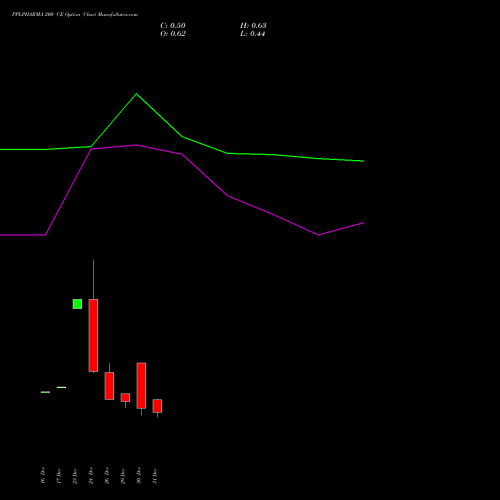Click the 26 Dec date label
Image resolution: width=500 pixels, height=500 pixels.
pyautogui.click(x=107, y=475)
